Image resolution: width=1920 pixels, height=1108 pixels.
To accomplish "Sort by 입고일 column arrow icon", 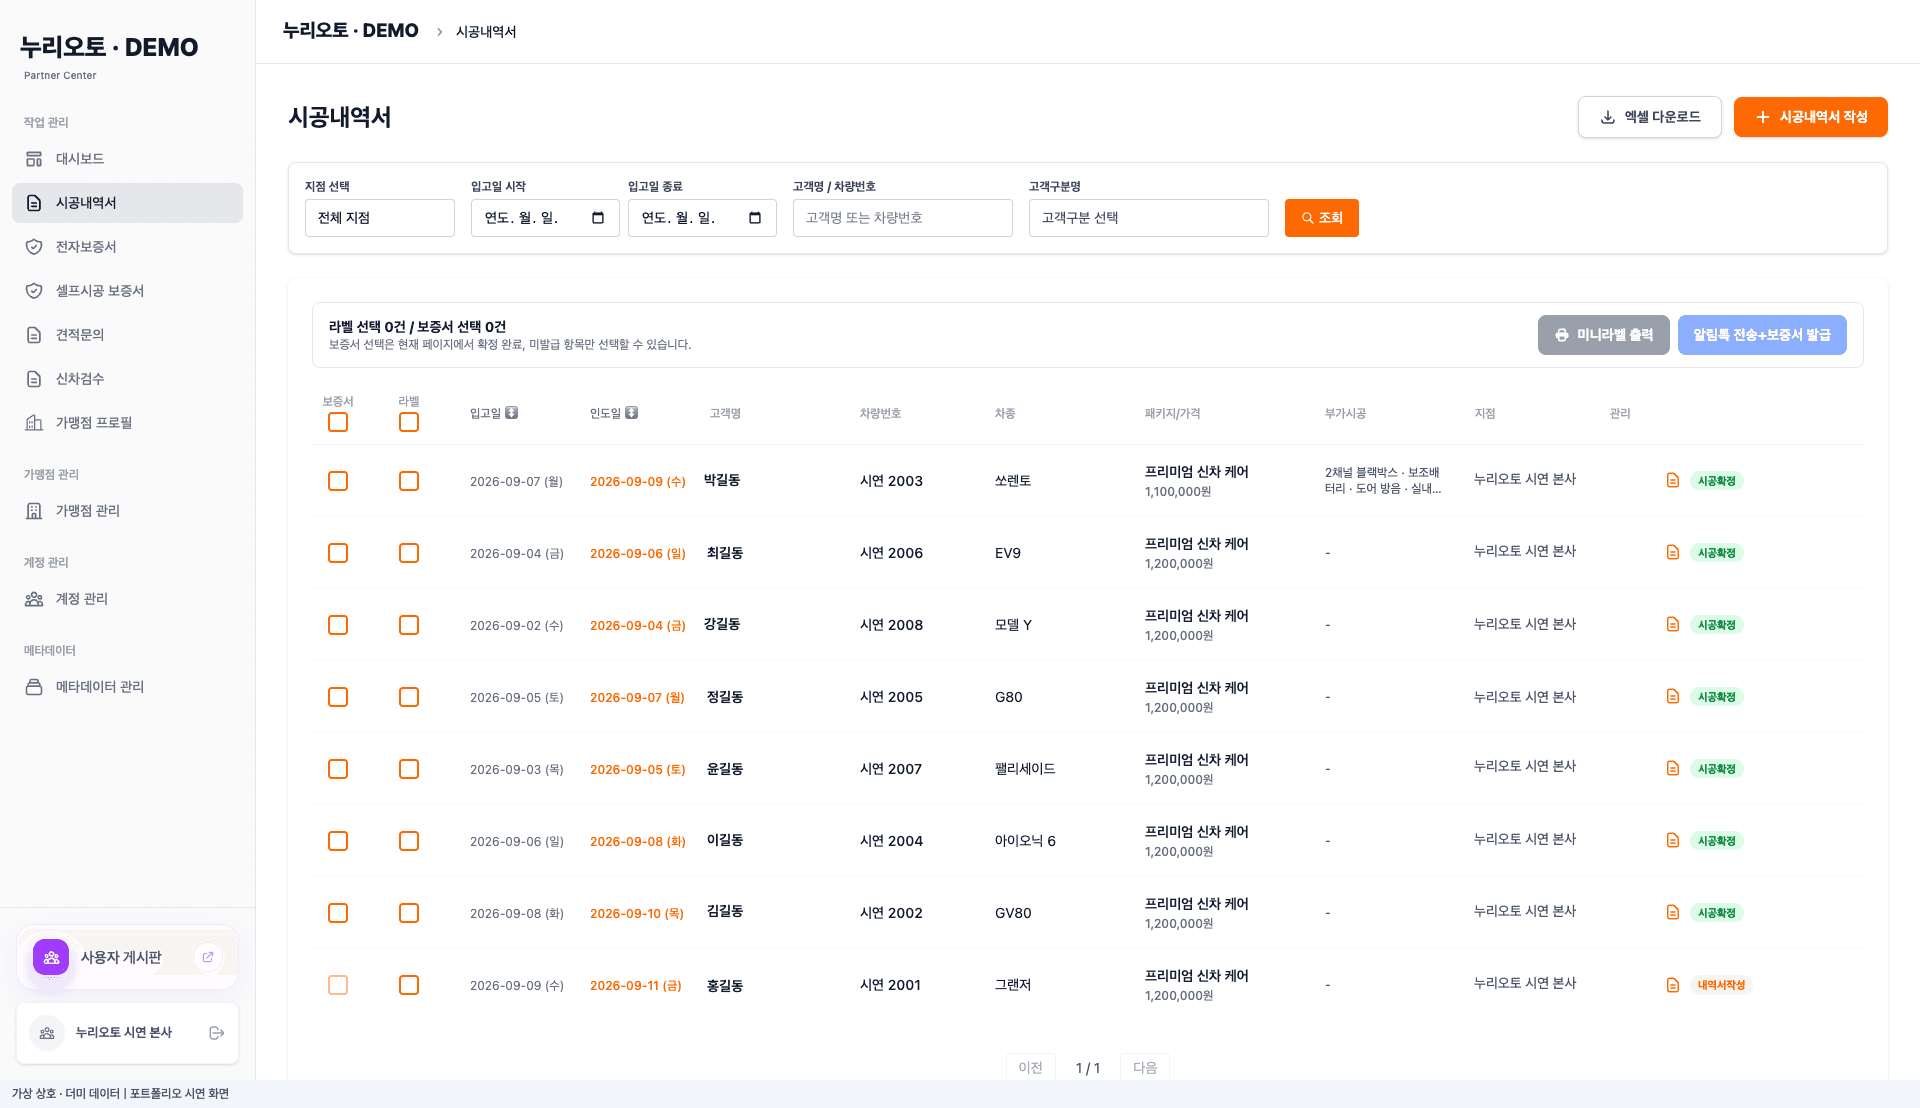I will point(511,413).
